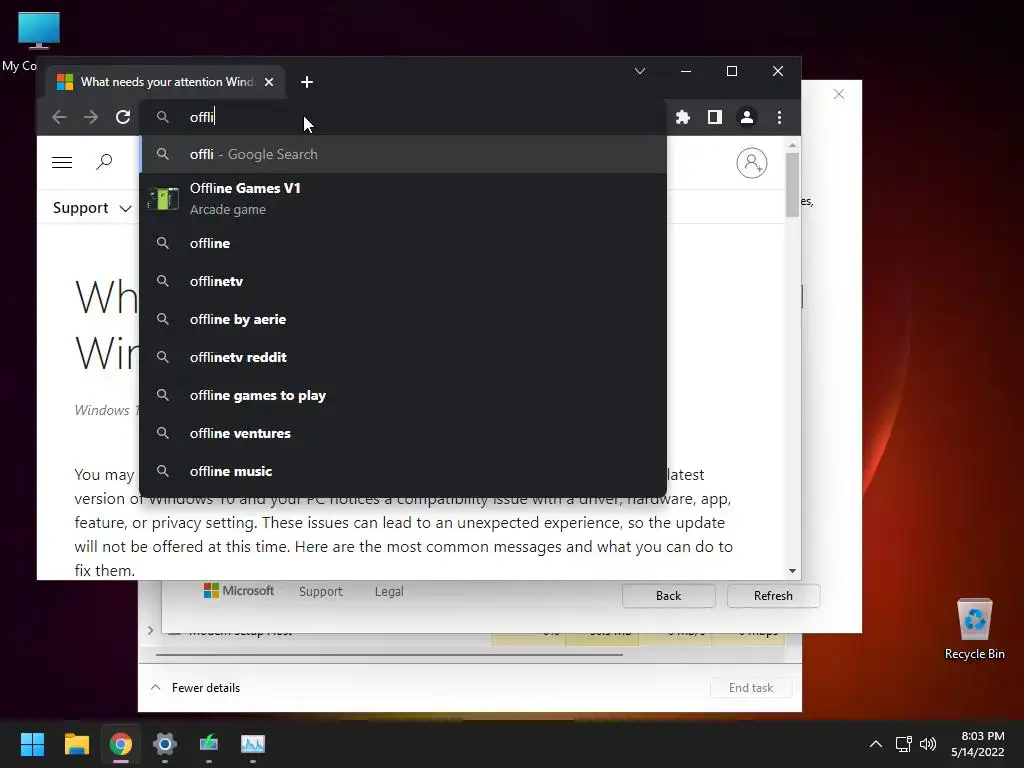Click the Windows setup taskbar icon

click(209, 744)
